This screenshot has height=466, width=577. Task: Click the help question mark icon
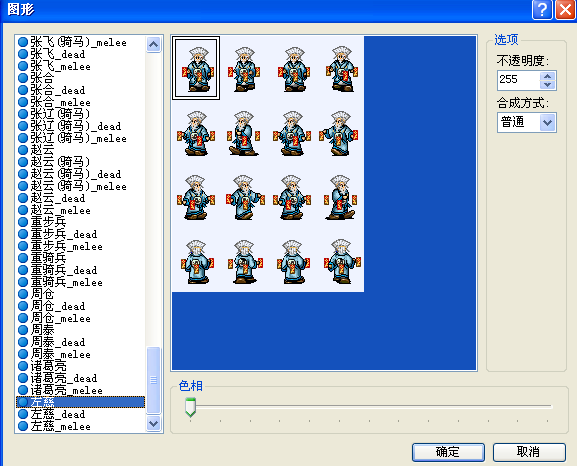click(542, 9)
